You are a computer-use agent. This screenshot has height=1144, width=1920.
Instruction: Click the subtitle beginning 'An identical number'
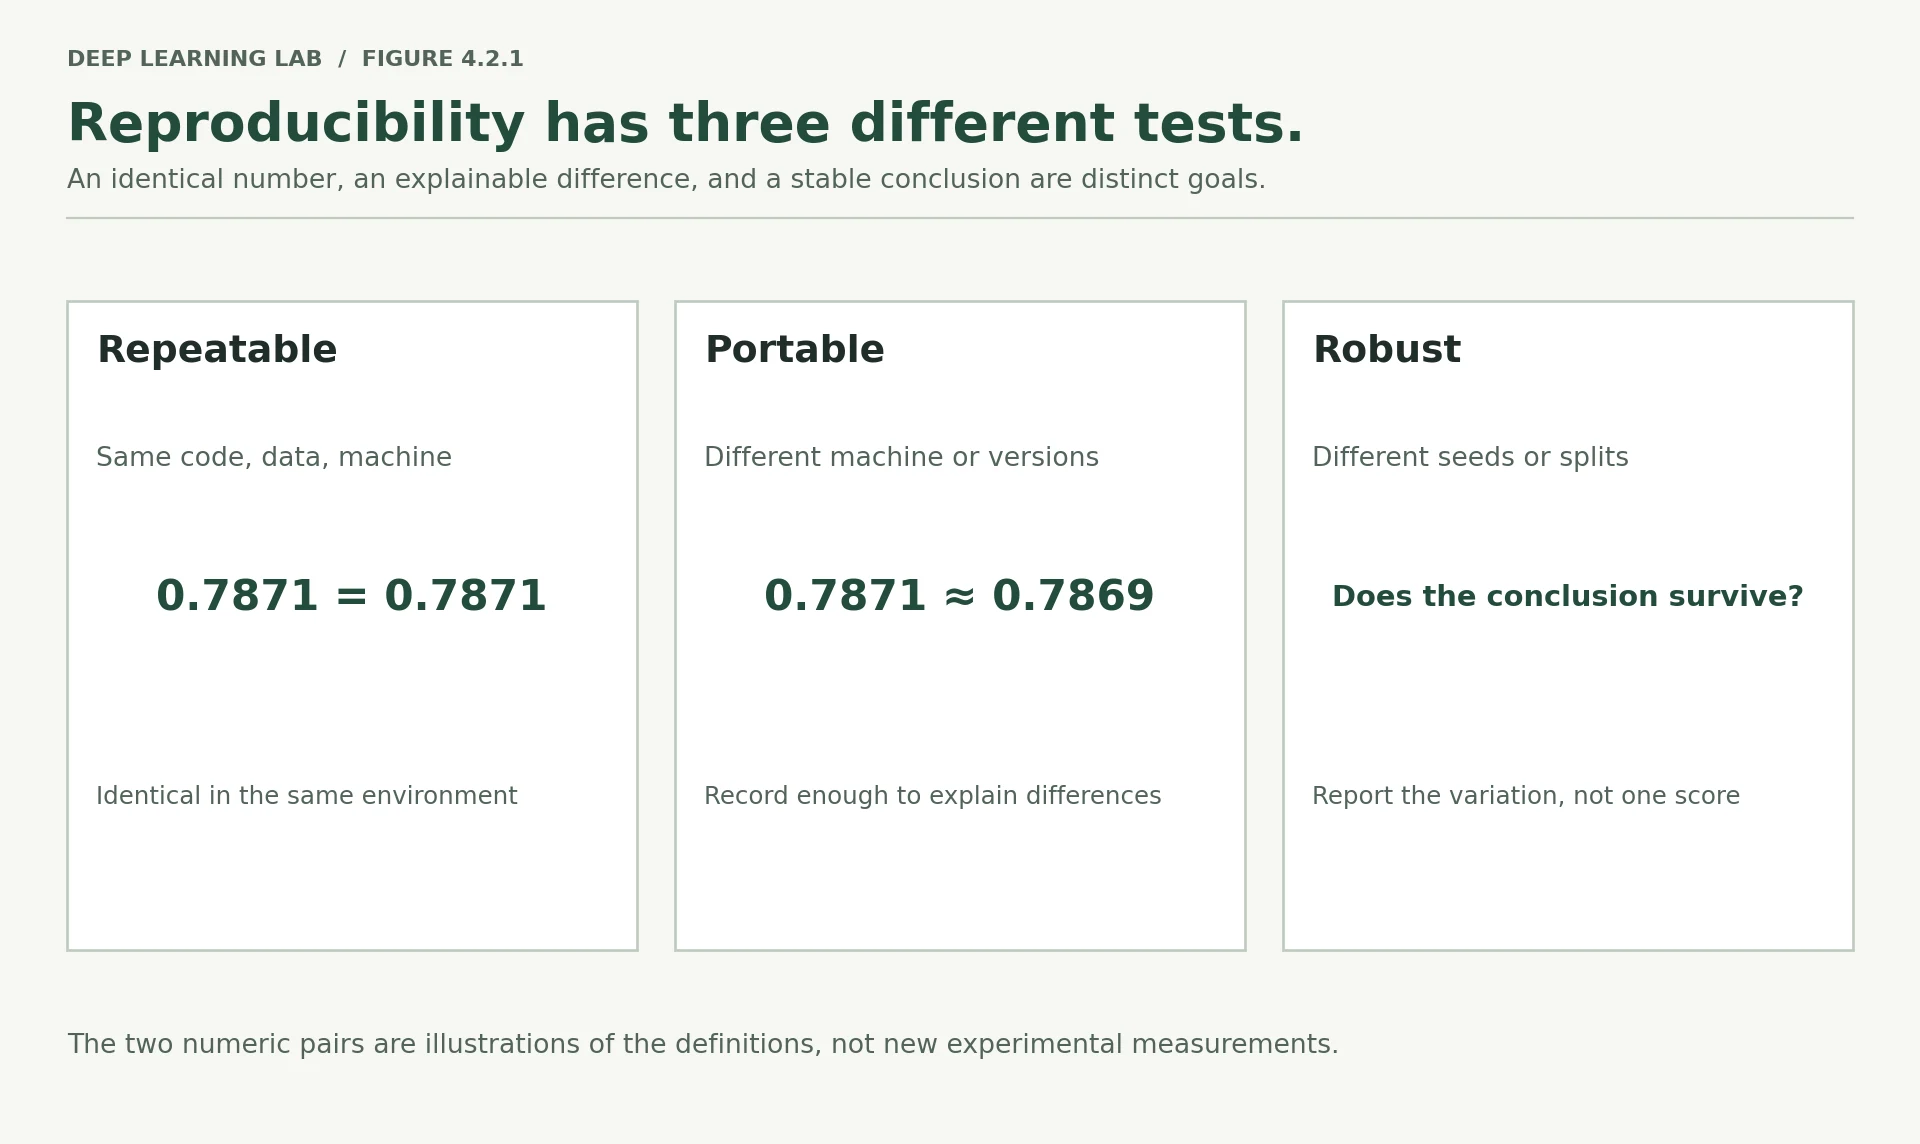tap(666, 180)
